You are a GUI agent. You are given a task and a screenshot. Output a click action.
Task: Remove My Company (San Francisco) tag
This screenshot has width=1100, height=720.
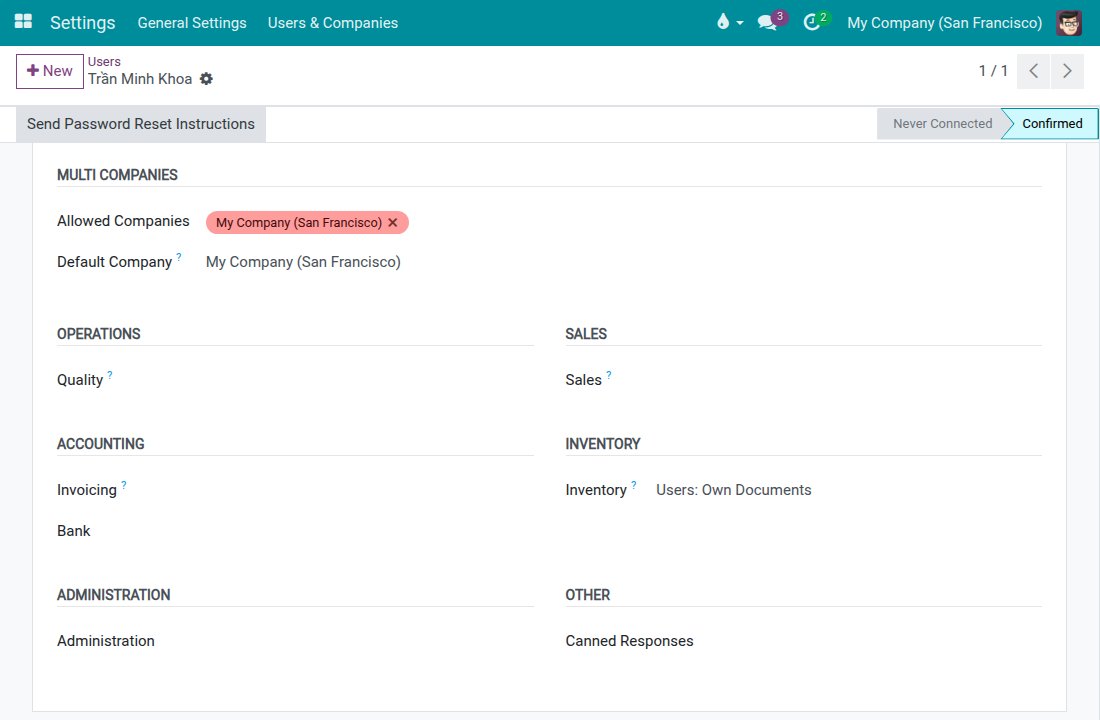[x=393, y=222]
